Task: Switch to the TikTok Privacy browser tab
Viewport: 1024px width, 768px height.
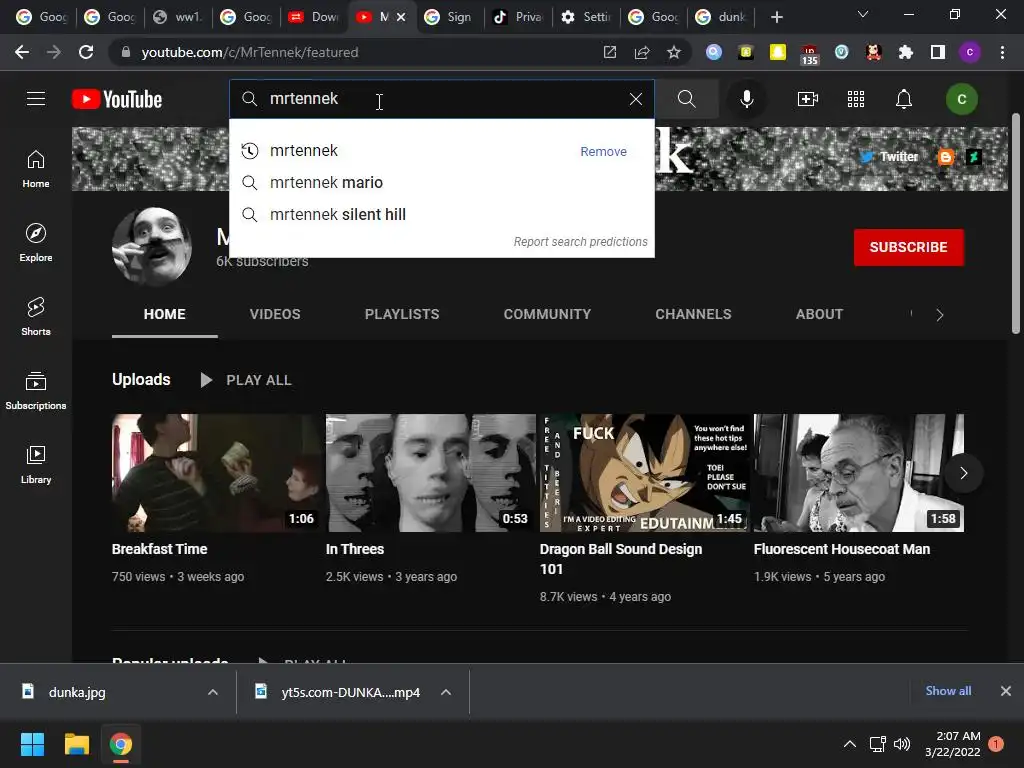Action: click(518, 17)
